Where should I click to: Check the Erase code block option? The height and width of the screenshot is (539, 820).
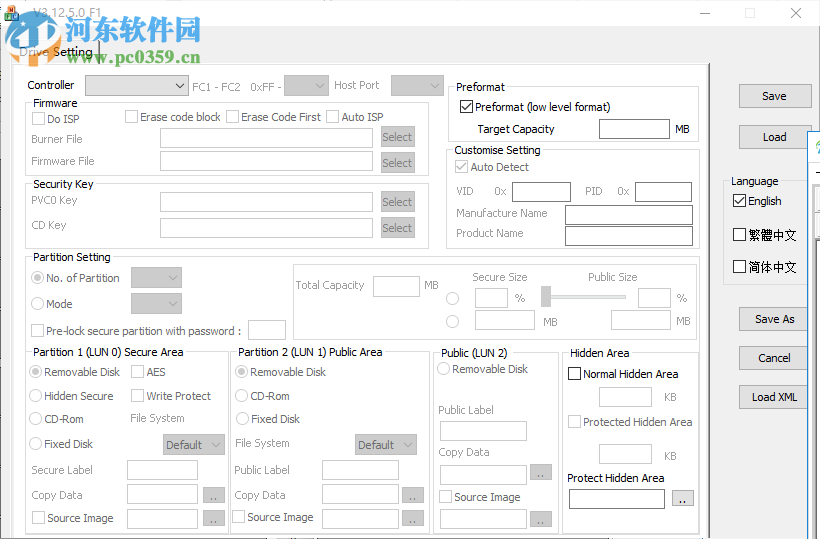tap(131, 117)
